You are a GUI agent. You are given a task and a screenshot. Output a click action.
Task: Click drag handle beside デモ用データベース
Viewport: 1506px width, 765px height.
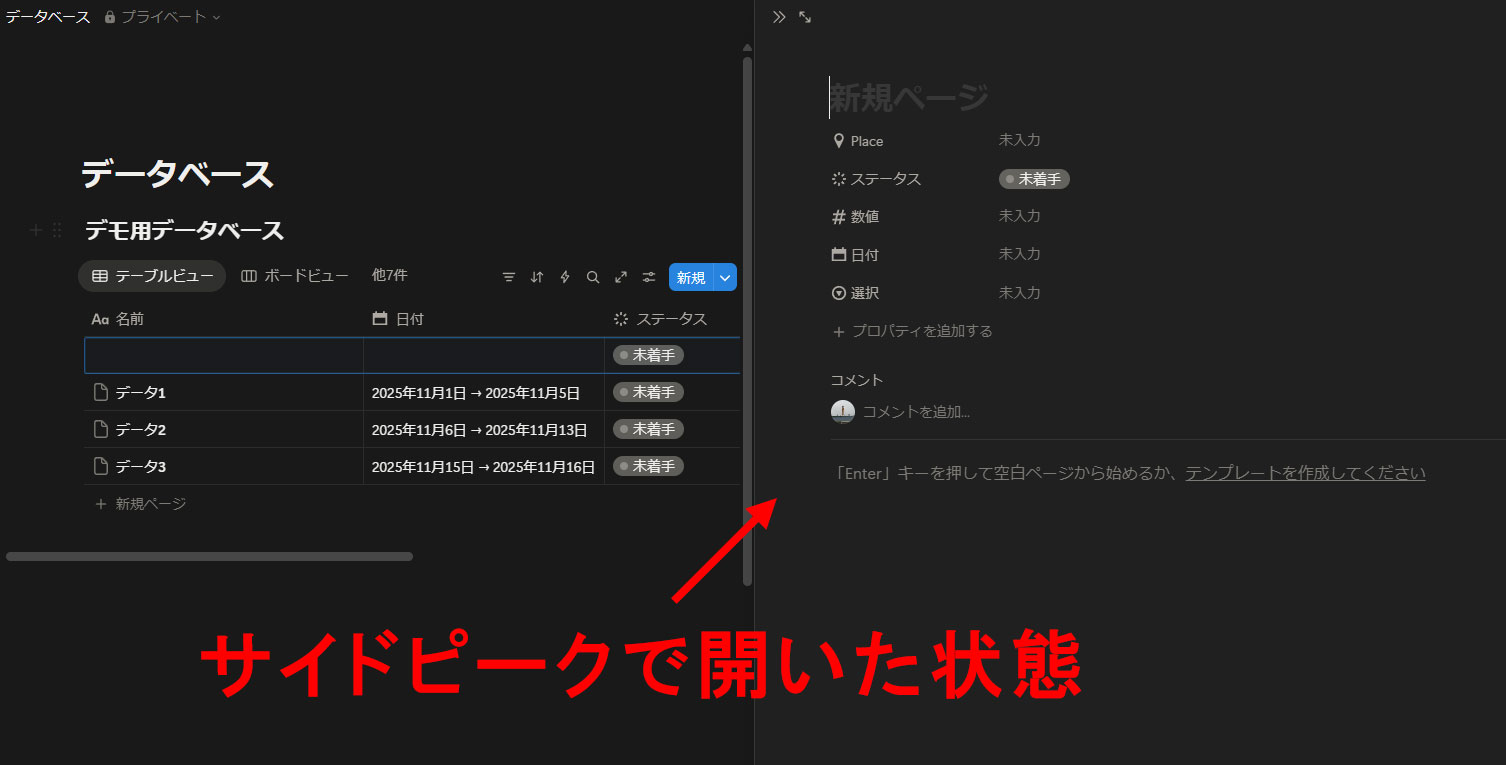coord(57,231)
